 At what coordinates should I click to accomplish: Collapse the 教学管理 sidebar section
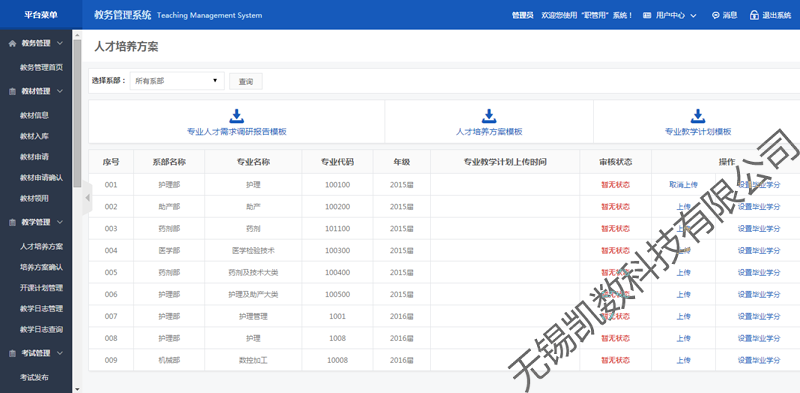click(60, 222)
